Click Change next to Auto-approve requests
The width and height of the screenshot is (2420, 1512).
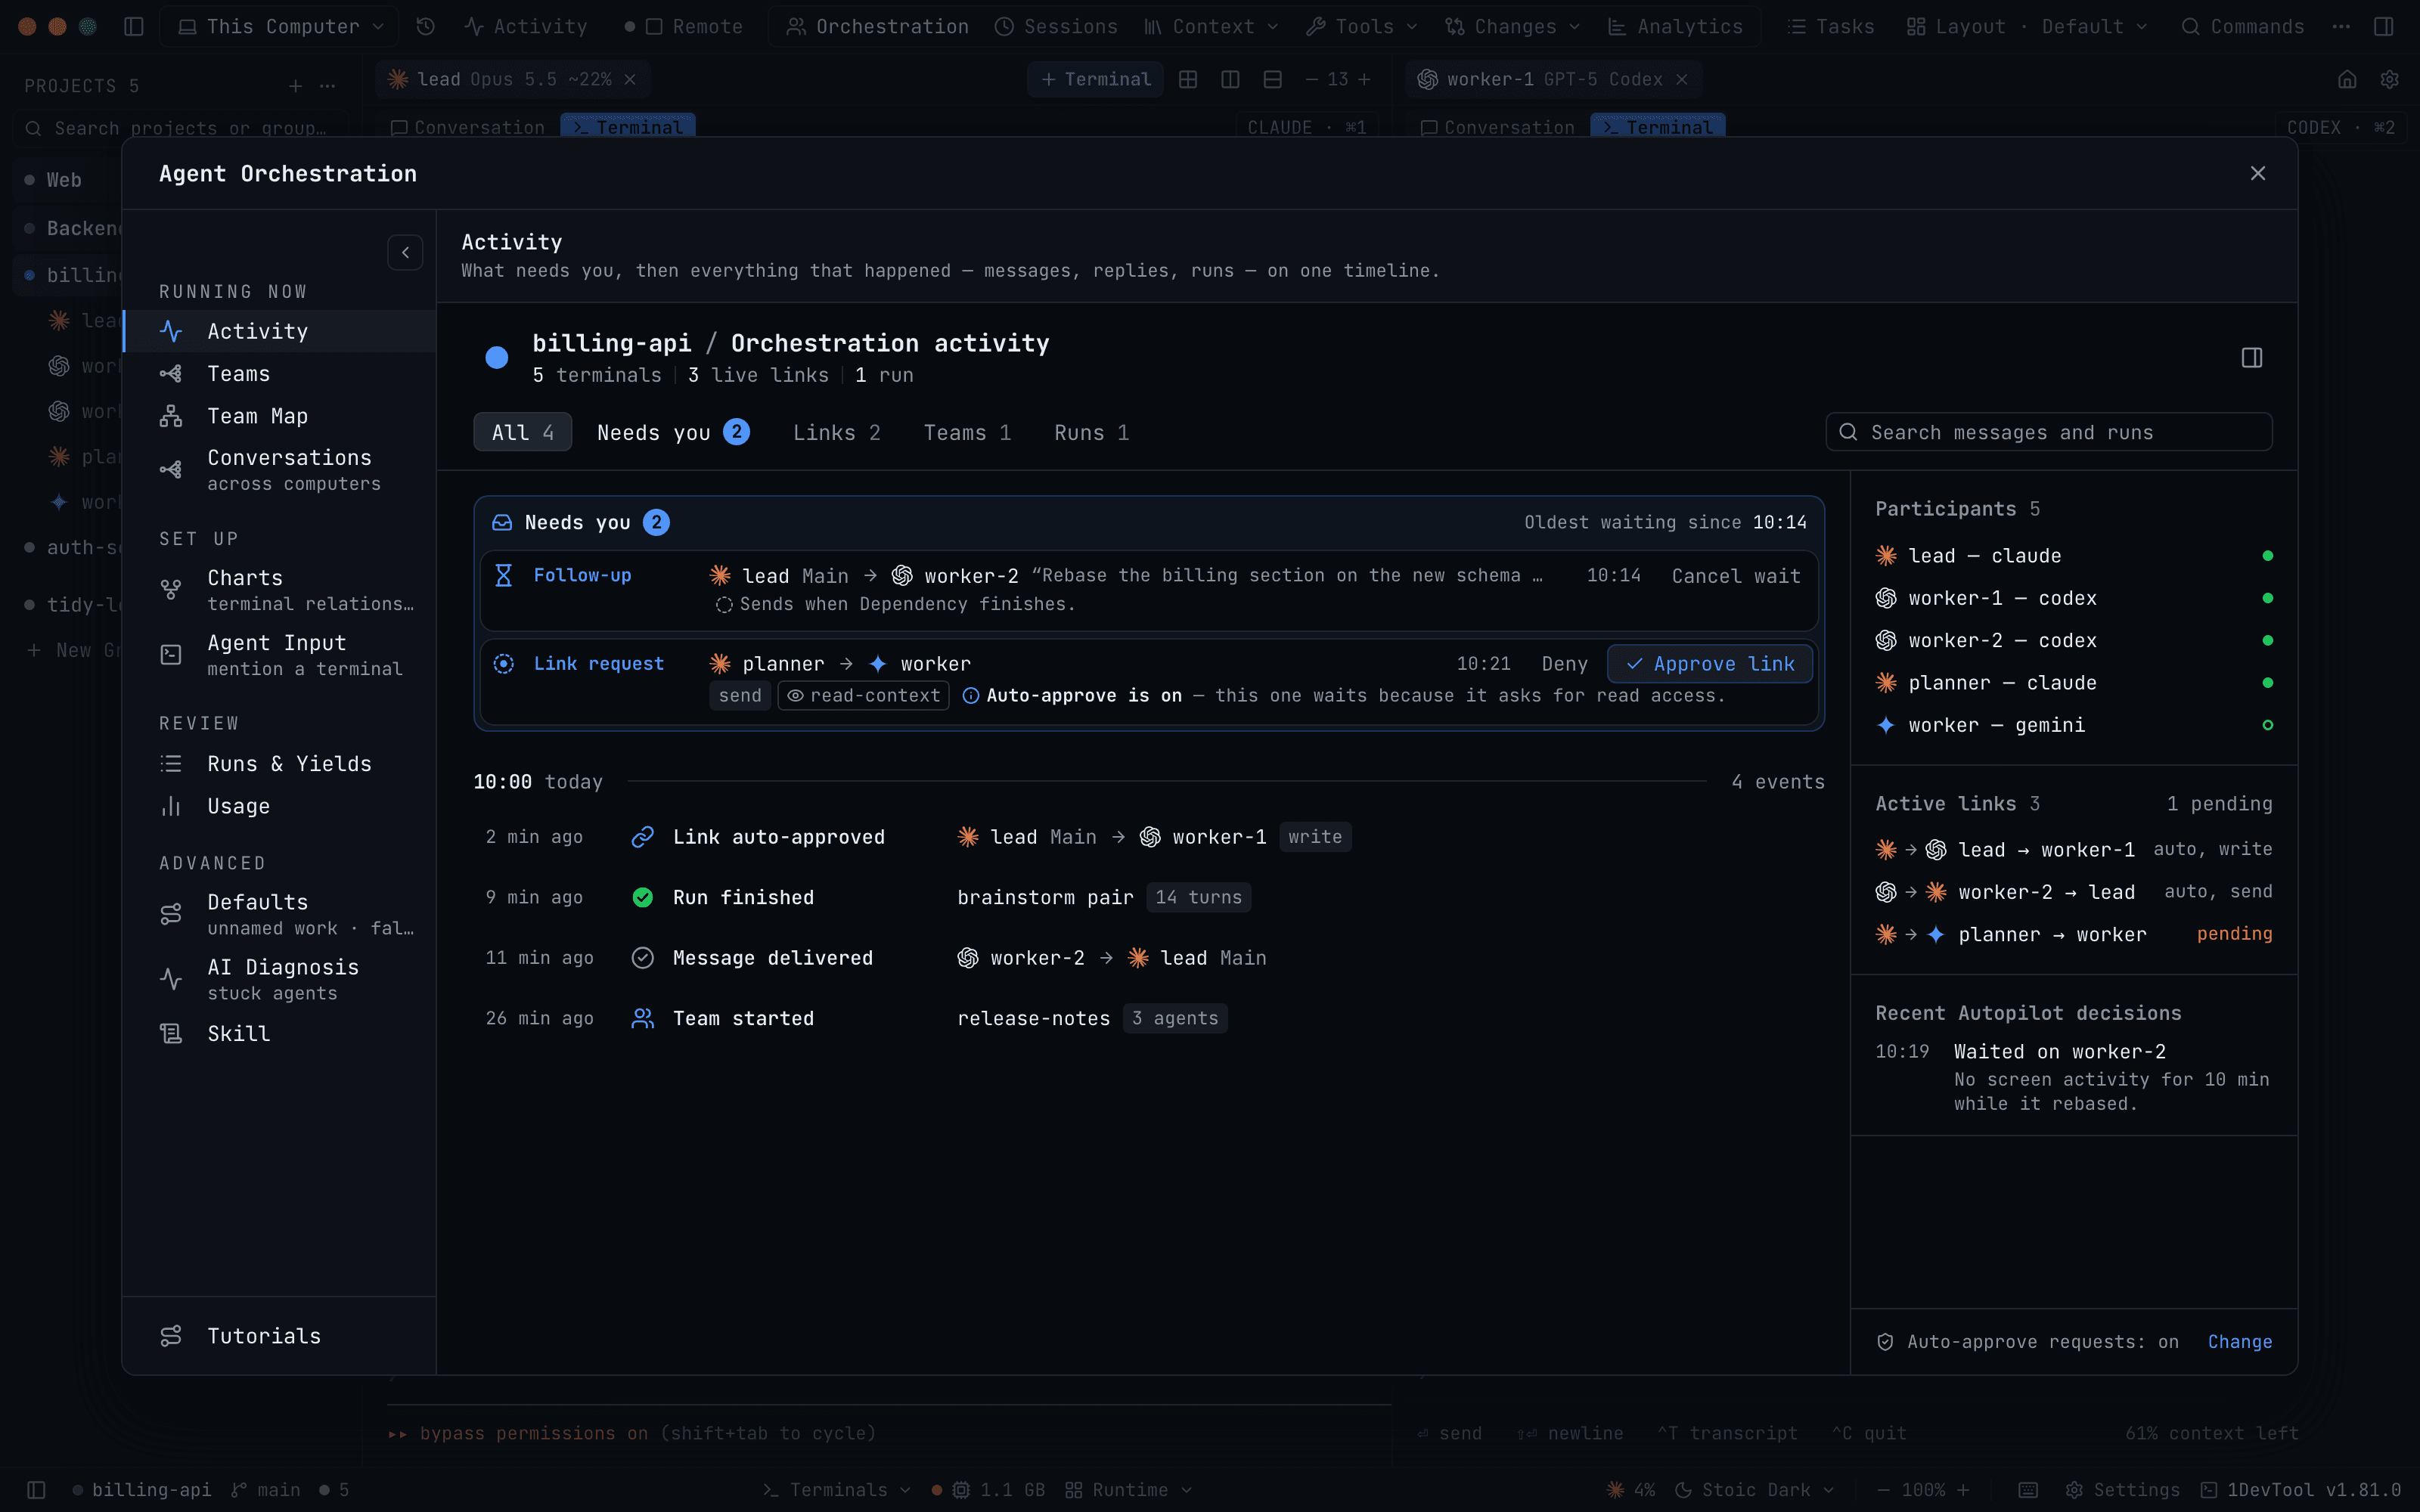pyautogui.click(x=2239, y=1342)
